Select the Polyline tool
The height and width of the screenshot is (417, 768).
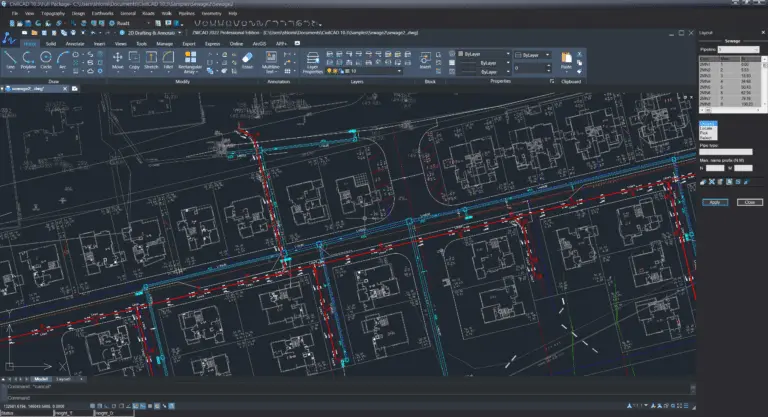point(28,60)
